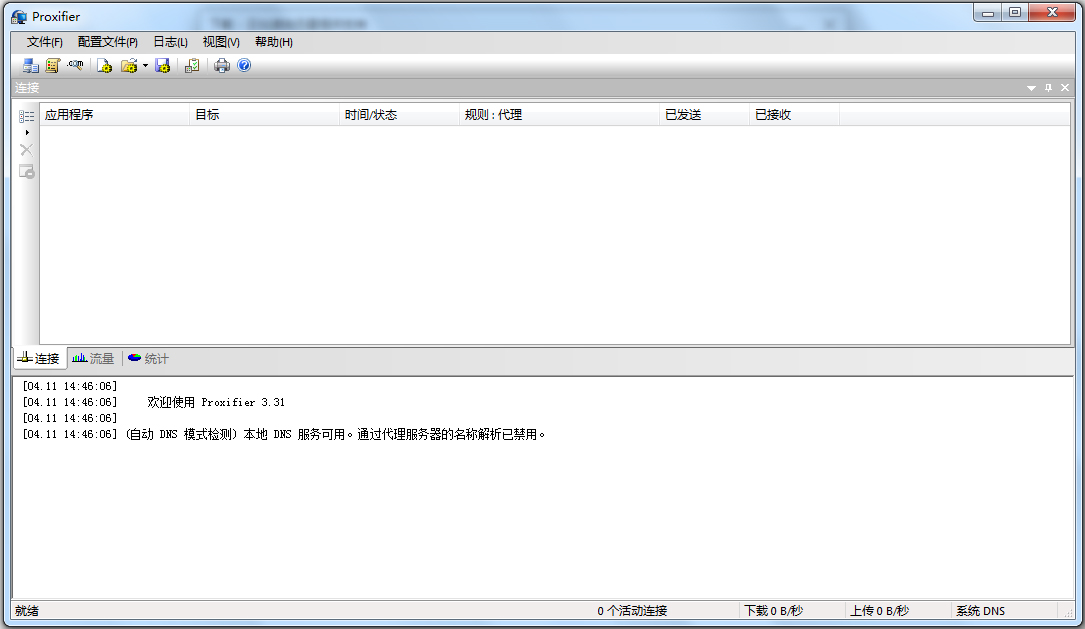The width and height of the screenshot is (1085, 629).
Task: Expand the small arrow in the left sidebar
Action: pyautogui.click(x=27, y=131)
